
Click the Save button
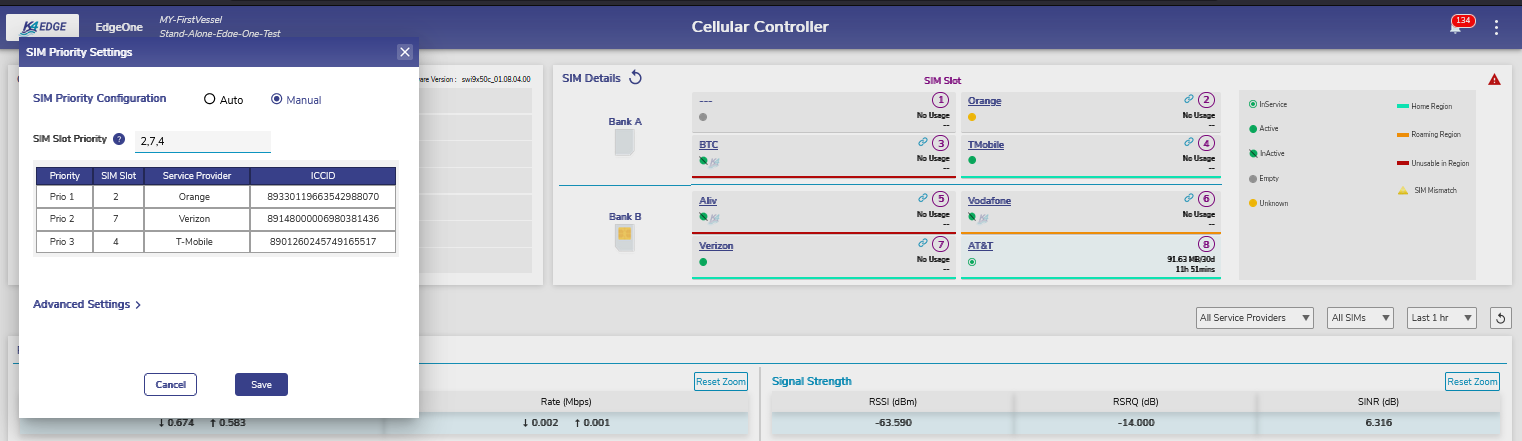[x=261, y=384]
